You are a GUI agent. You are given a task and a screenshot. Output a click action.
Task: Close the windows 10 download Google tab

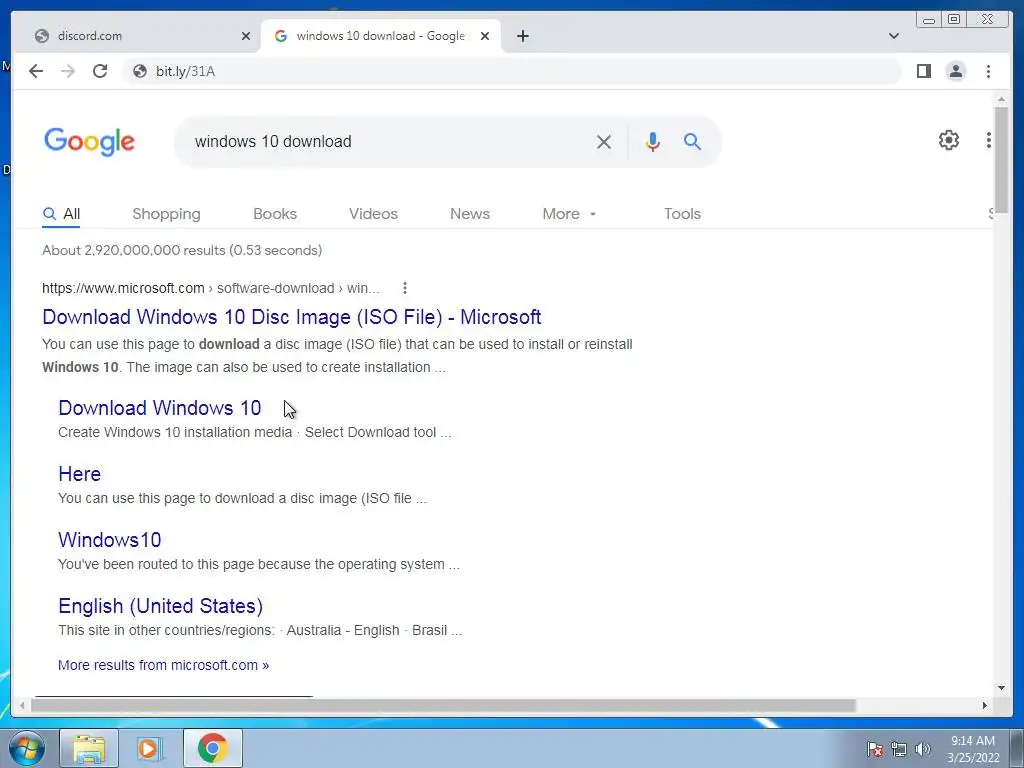coord(485,36)
